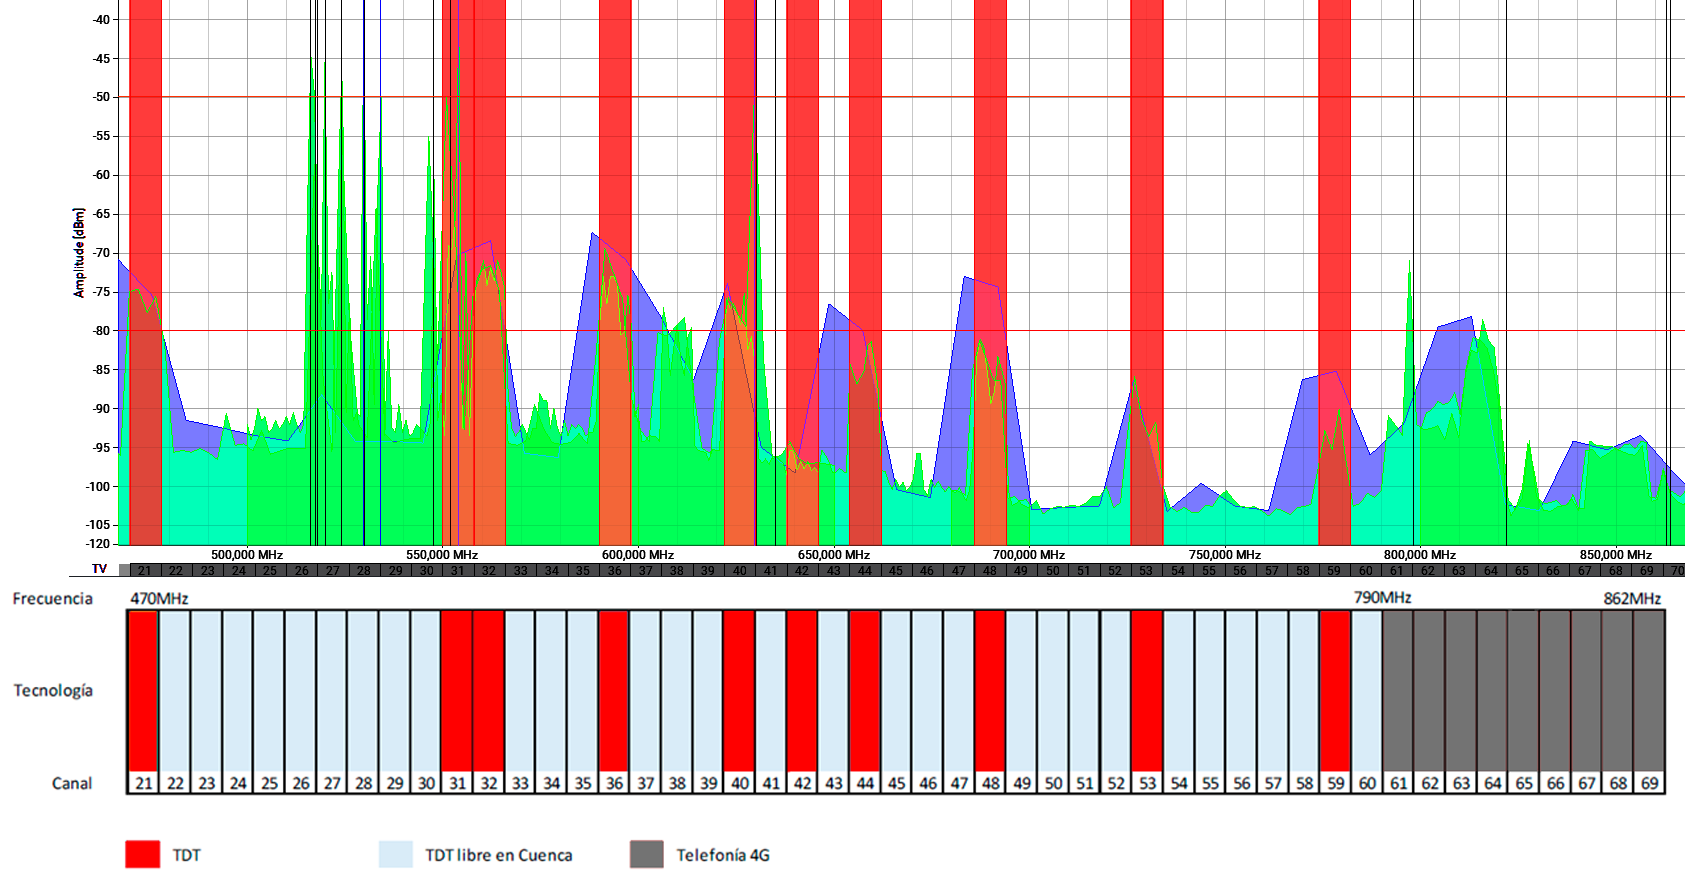Click the 600,000 MHz axis marker
The image size is (1685, 891).
pos(638,555)
